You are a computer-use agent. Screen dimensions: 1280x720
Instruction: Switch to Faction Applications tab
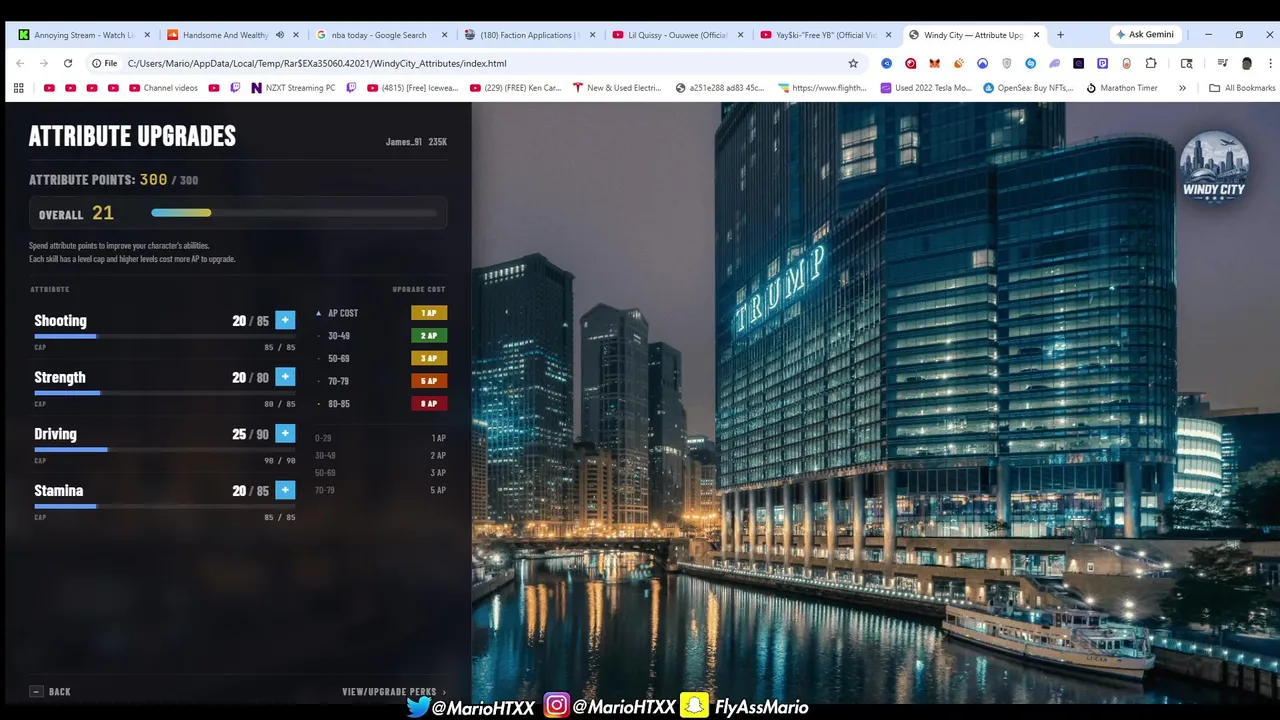528,35
